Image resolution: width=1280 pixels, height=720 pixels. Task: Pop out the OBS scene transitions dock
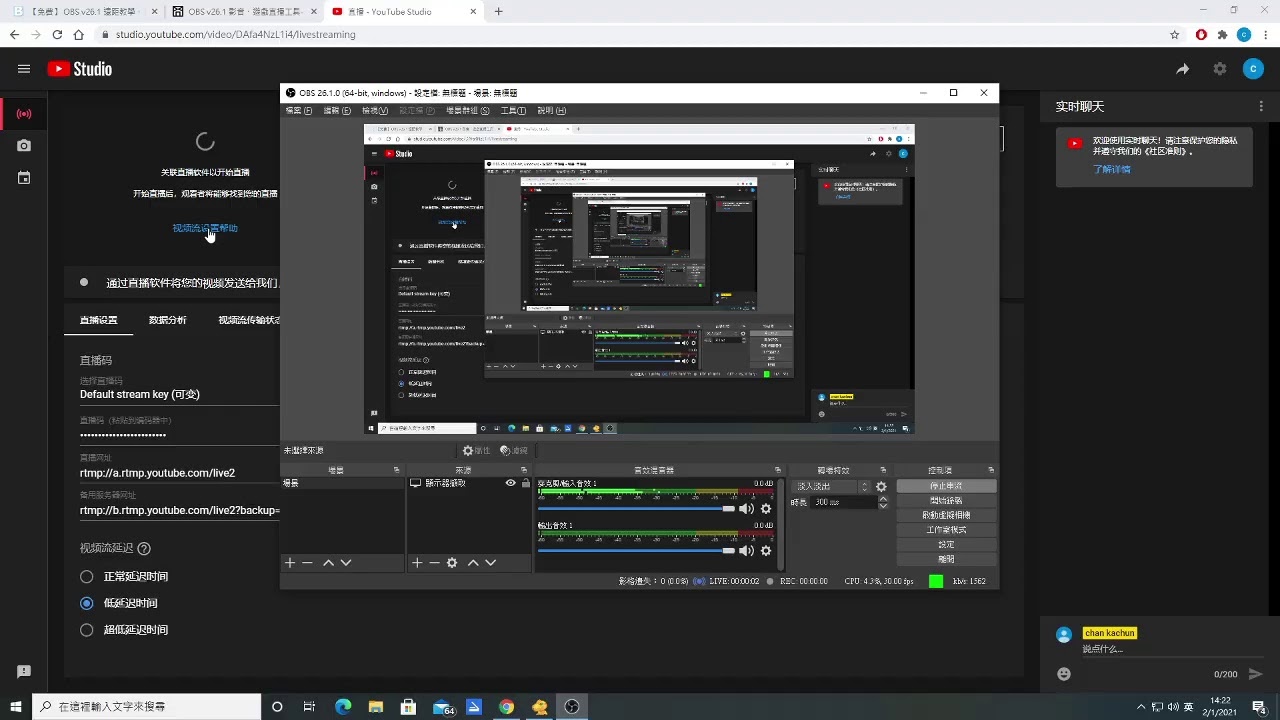click(x=882, y=470)
